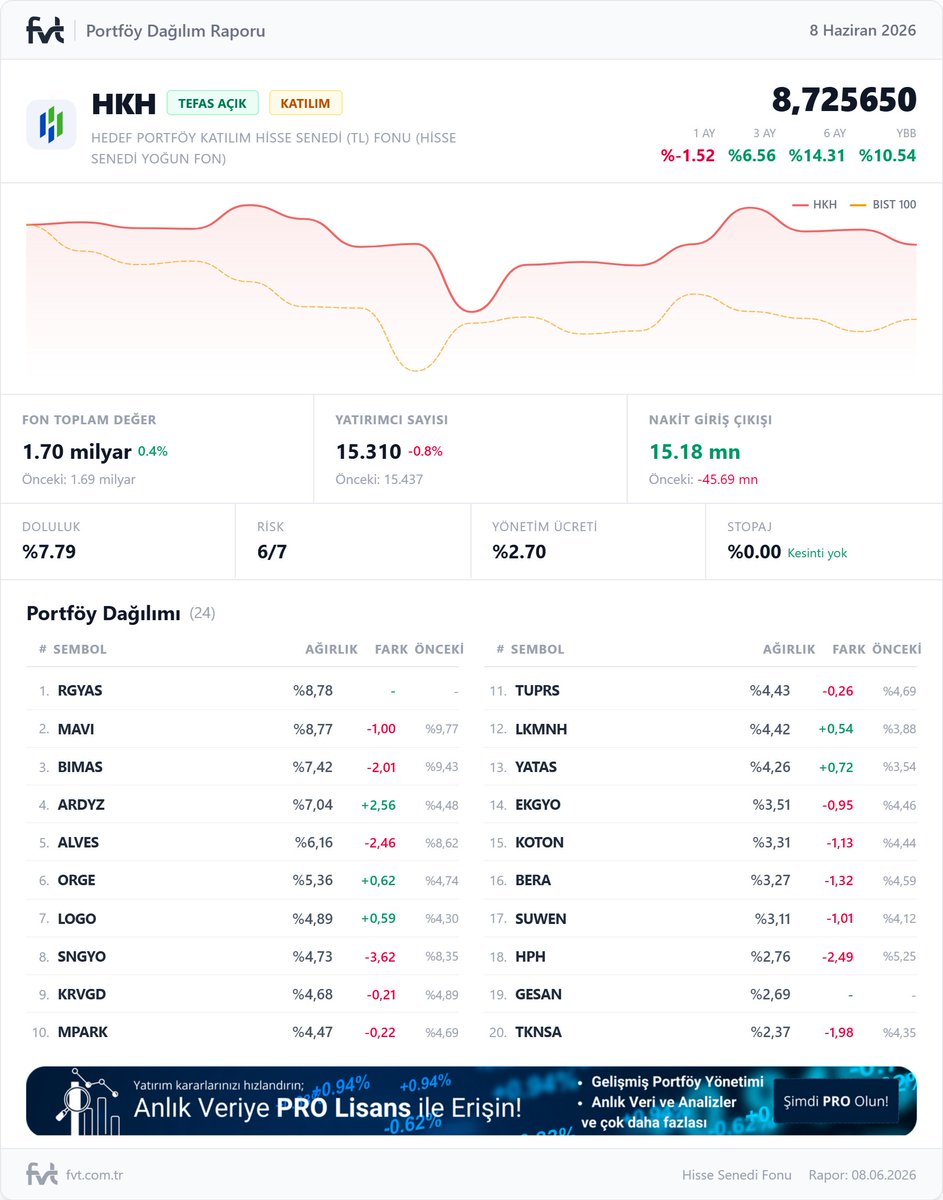The width and height of the screenshot is (943, 1200).
Task: Select the SNGYO row symbol
Action: pos(82,957)
